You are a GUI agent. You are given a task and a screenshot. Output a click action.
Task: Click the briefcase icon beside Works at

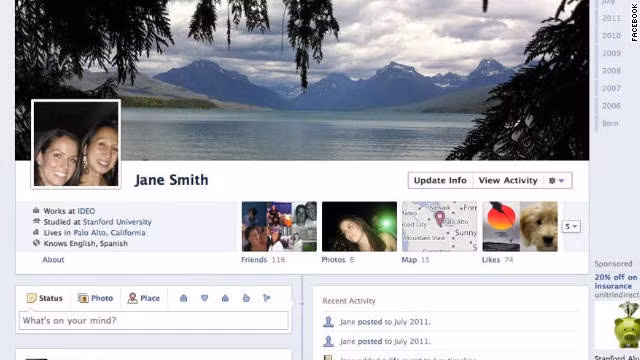(x=36, y=211)
